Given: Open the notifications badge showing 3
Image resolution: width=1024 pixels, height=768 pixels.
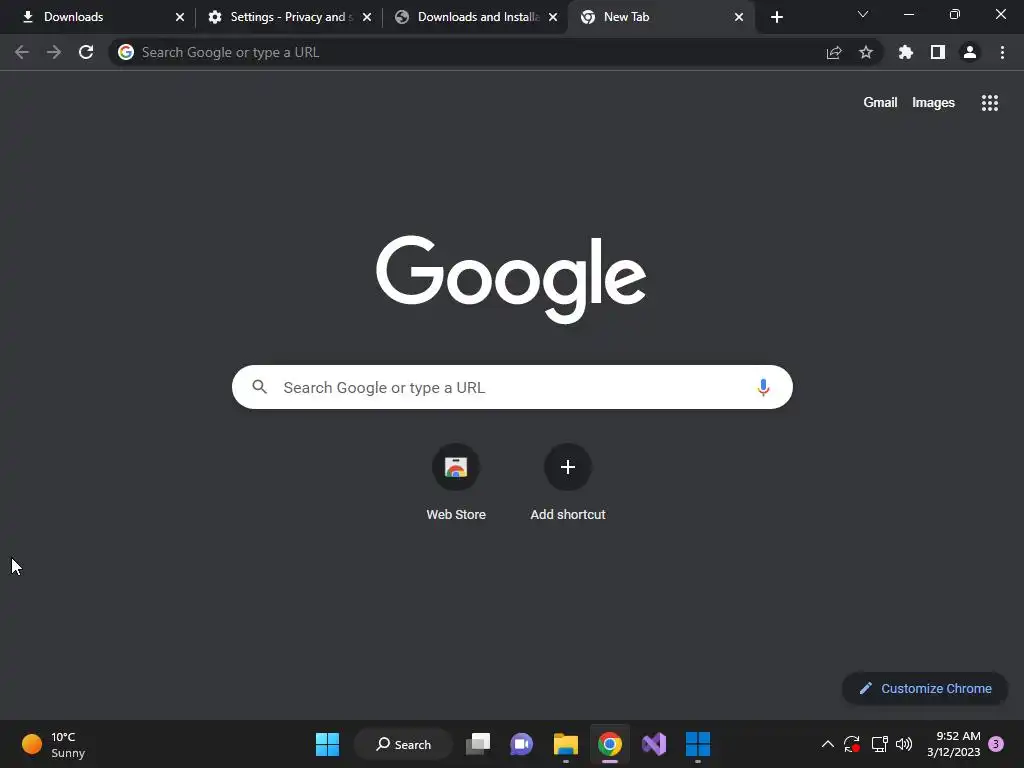Looking at the screenshot, I should tap(996, 744).
